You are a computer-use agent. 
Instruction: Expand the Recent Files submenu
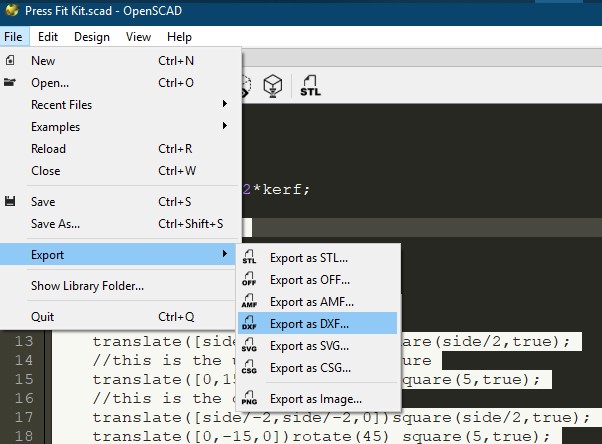tap(121, 104)
